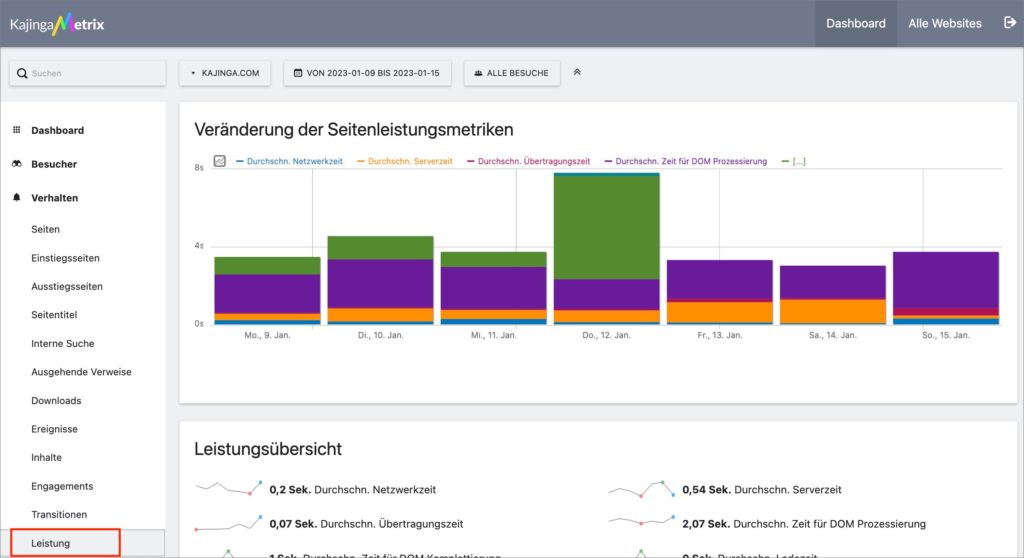Click 2,07 Sek. Zeit für DOM Prozessierung metric
This screenshot has height=558, width=1024.
tap(804, 524)
